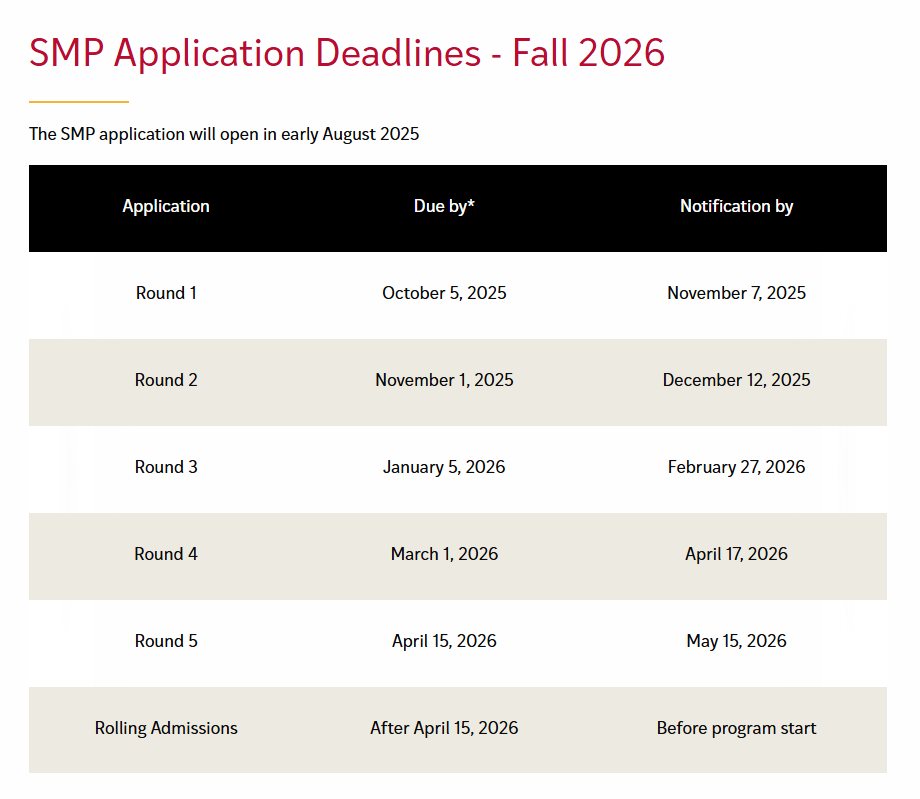The image size is (920, 799).
Task: Select the May 15, 2026 notification date
Action: [x=736, y=641]
